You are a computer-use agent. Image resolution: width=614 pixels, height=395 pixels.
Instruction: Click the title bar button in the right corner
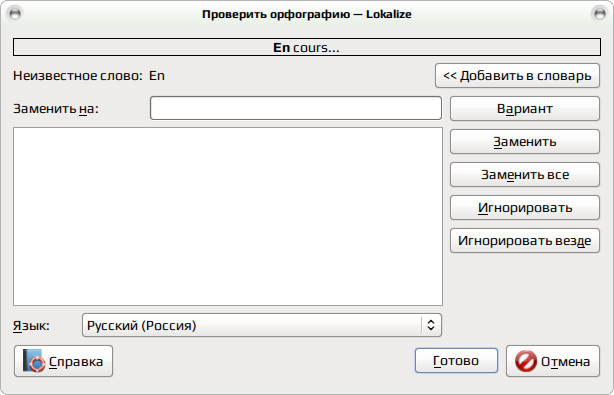pyautogui.click(x=599, y=14)
